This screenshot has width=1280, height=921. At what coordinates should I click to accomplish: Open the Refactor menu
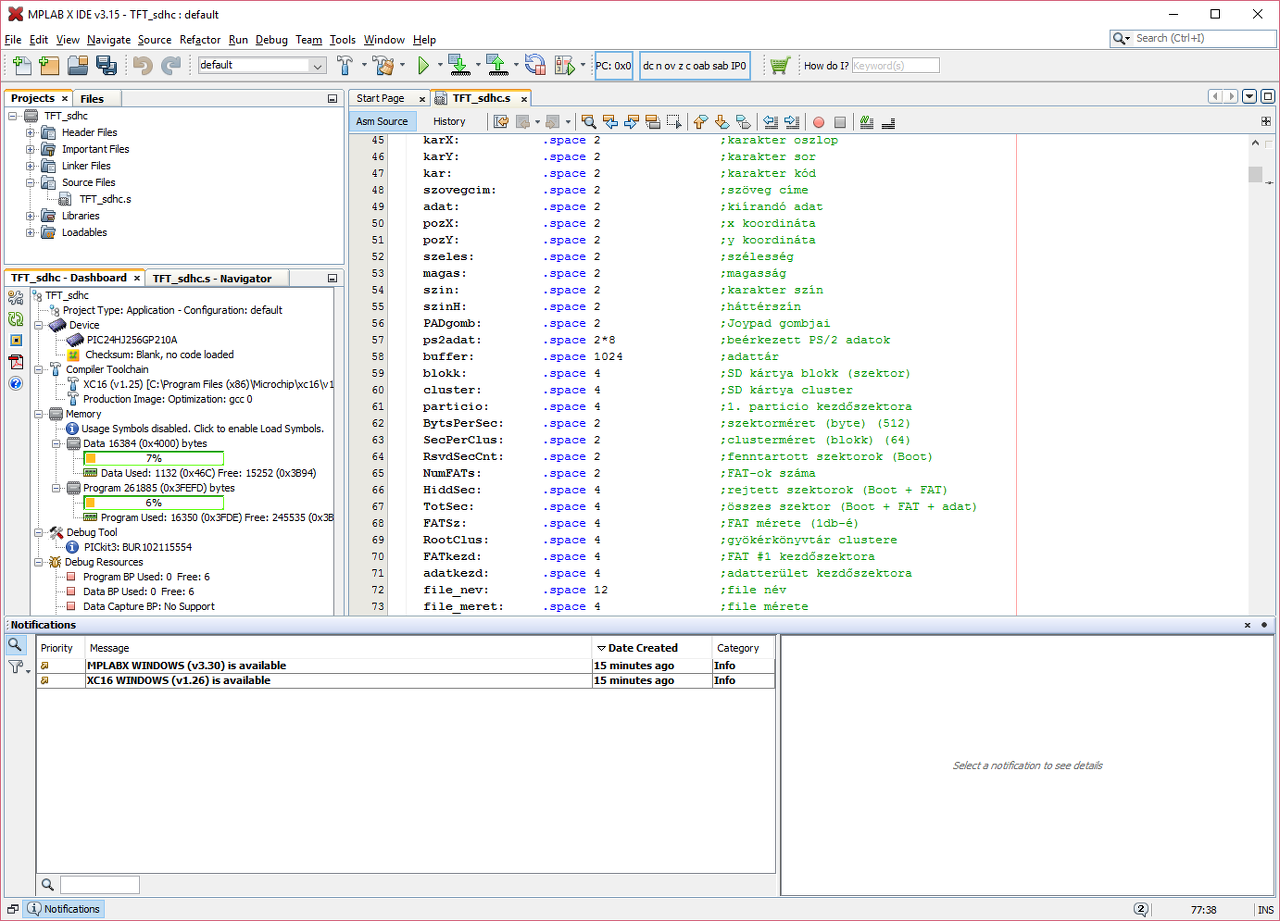200,40
